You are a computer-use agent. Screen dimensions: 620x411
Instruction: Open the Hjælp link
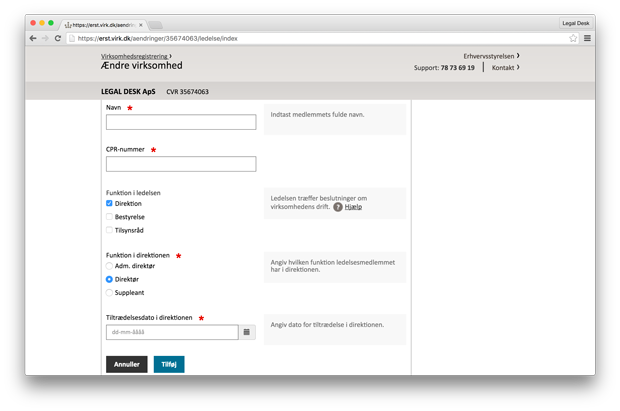pyautogui.click(x=353, y=207)
